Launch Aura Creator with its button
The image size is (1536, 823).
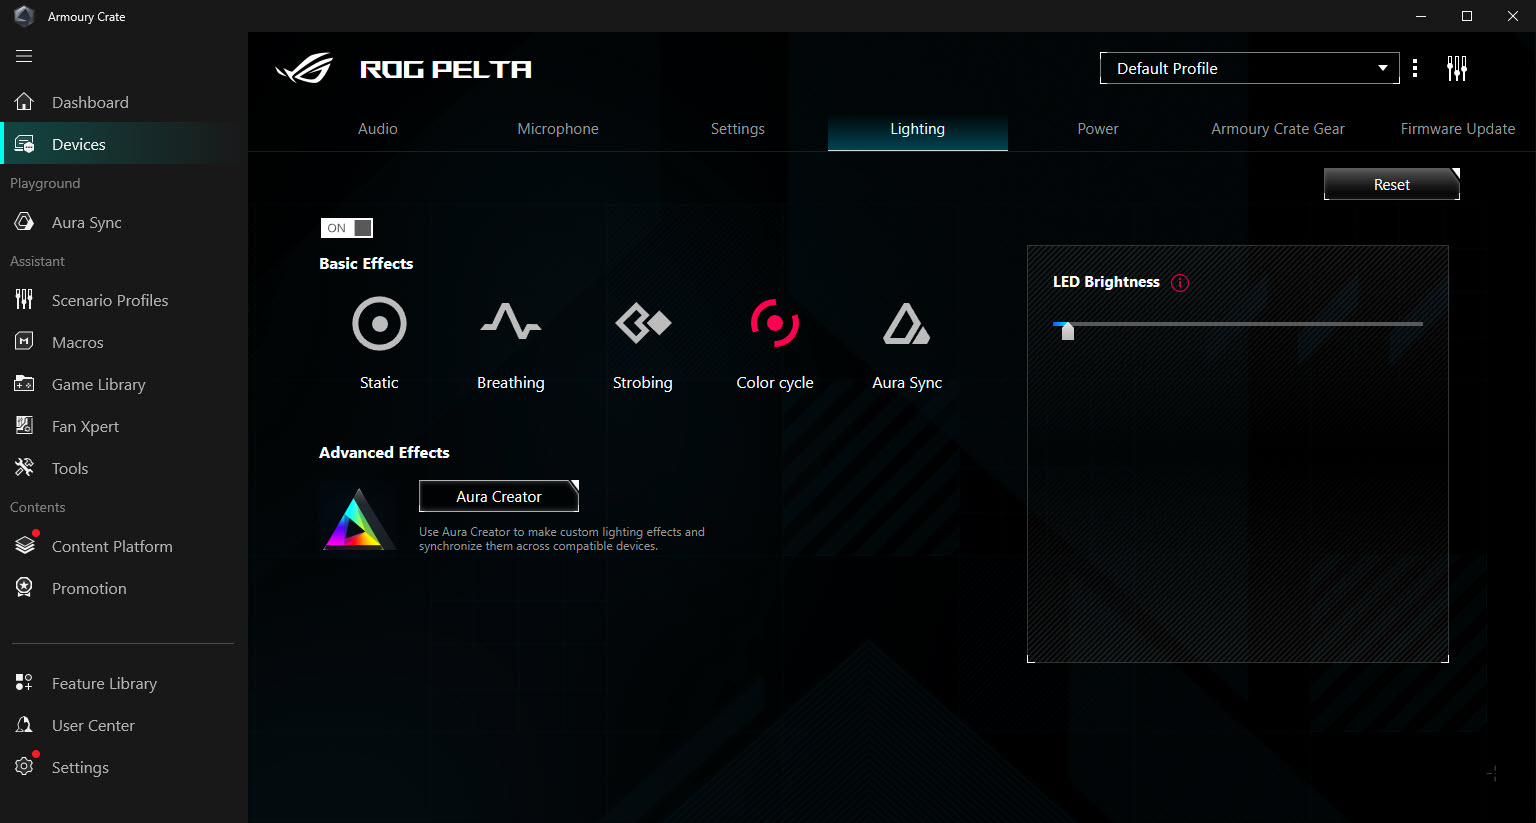point(499,496)
